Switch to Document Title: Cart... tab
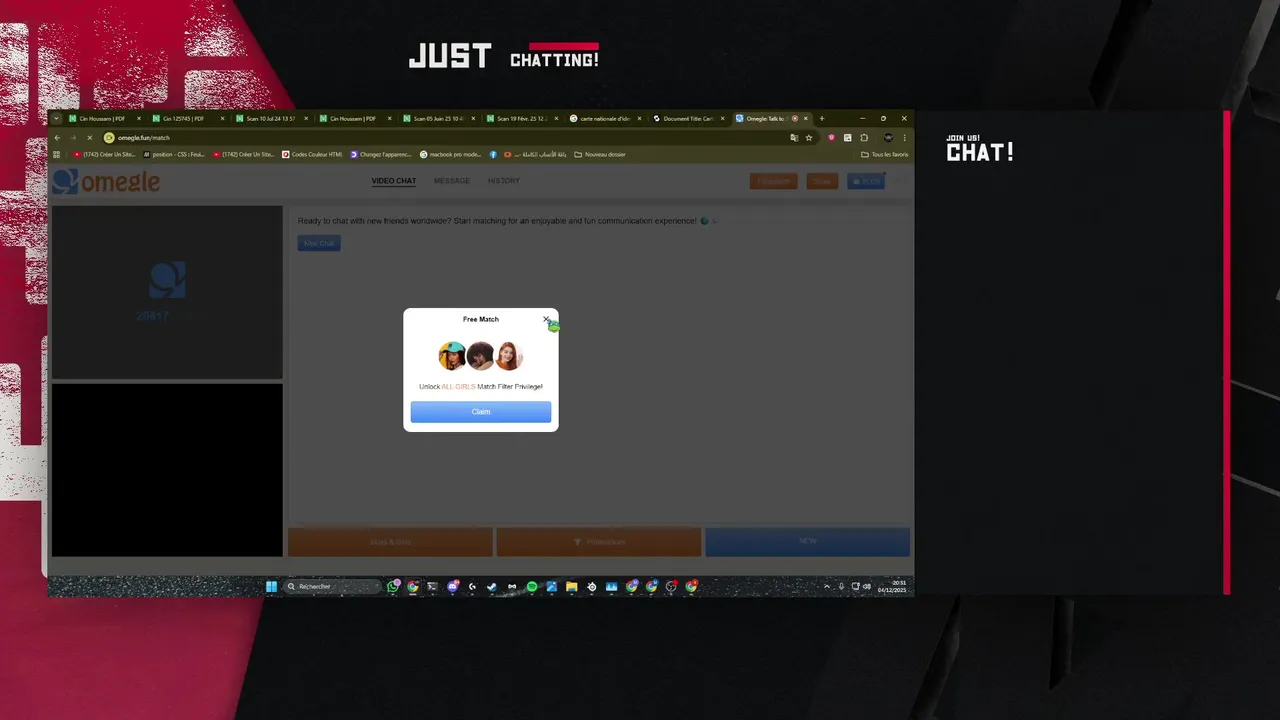Viewport: 1280px width, 720px height. 687,119
